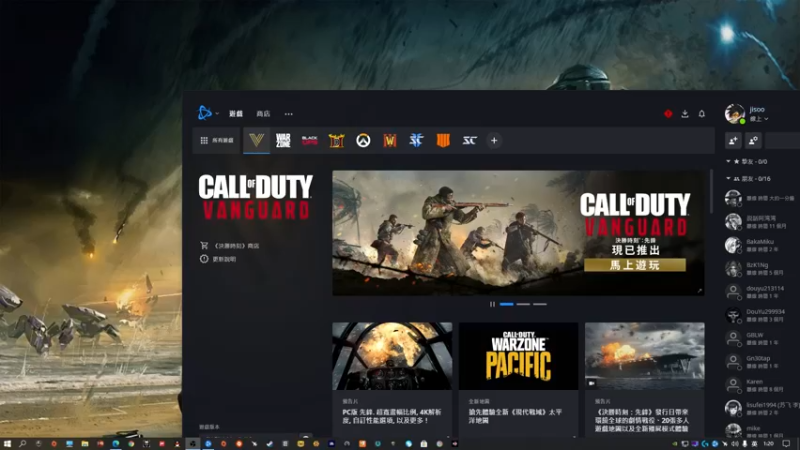Open the patch notes link with info icon

pos(218,259)
